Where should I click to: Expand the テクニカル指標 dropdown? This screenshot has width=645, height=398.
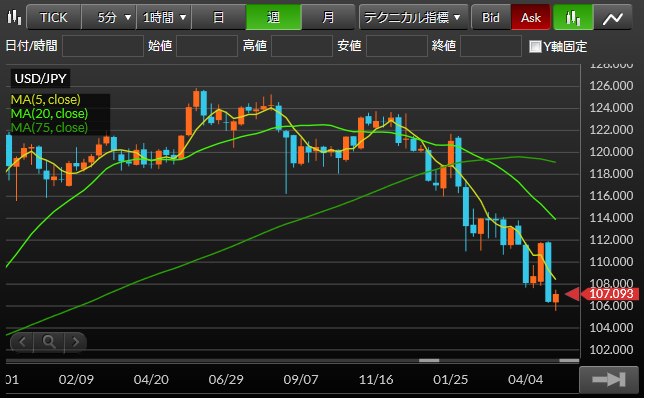point(413,17)
